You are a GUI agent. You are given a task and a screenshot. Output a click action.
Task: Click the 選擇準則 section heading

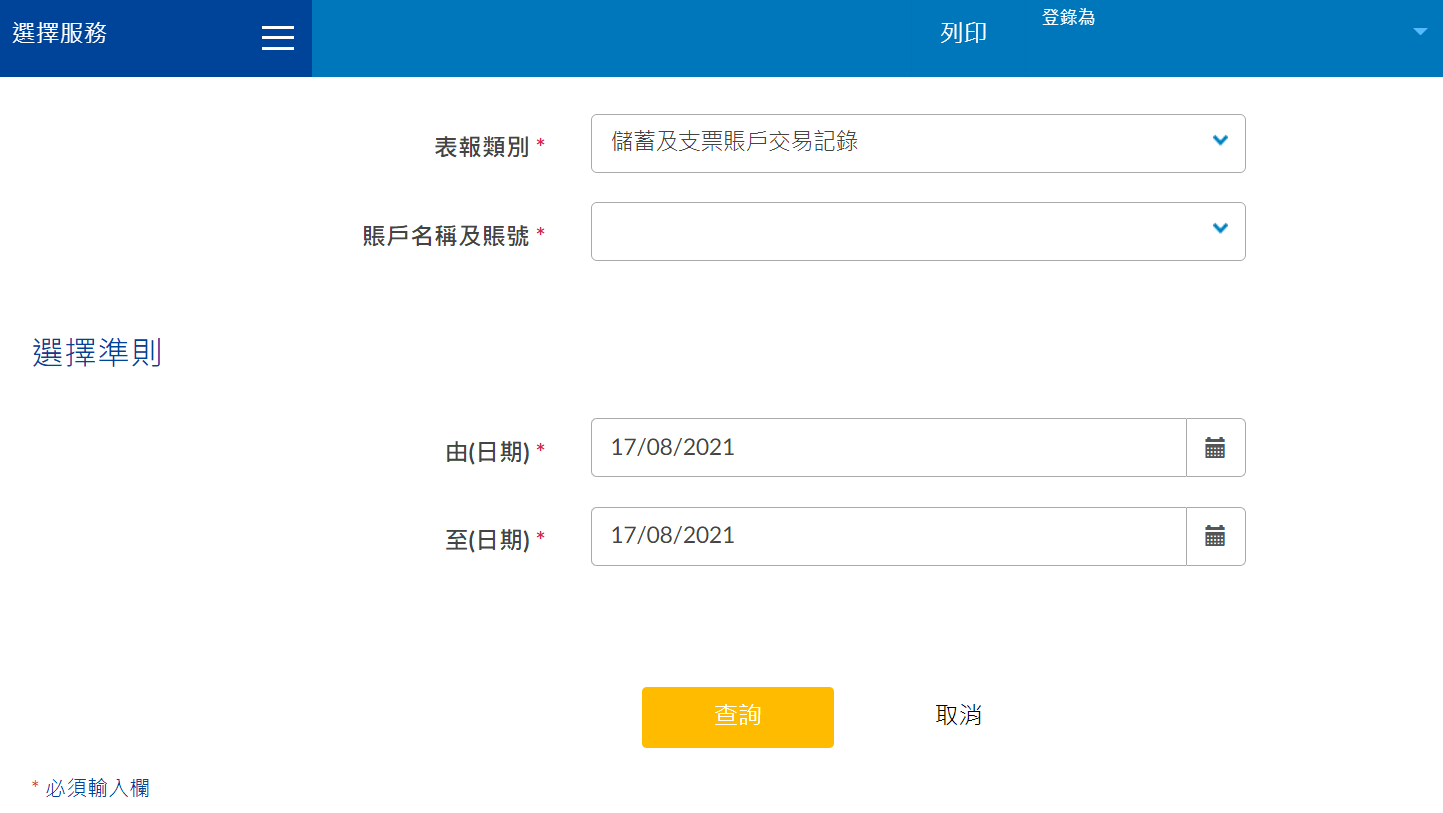click(x=97, y=353)
